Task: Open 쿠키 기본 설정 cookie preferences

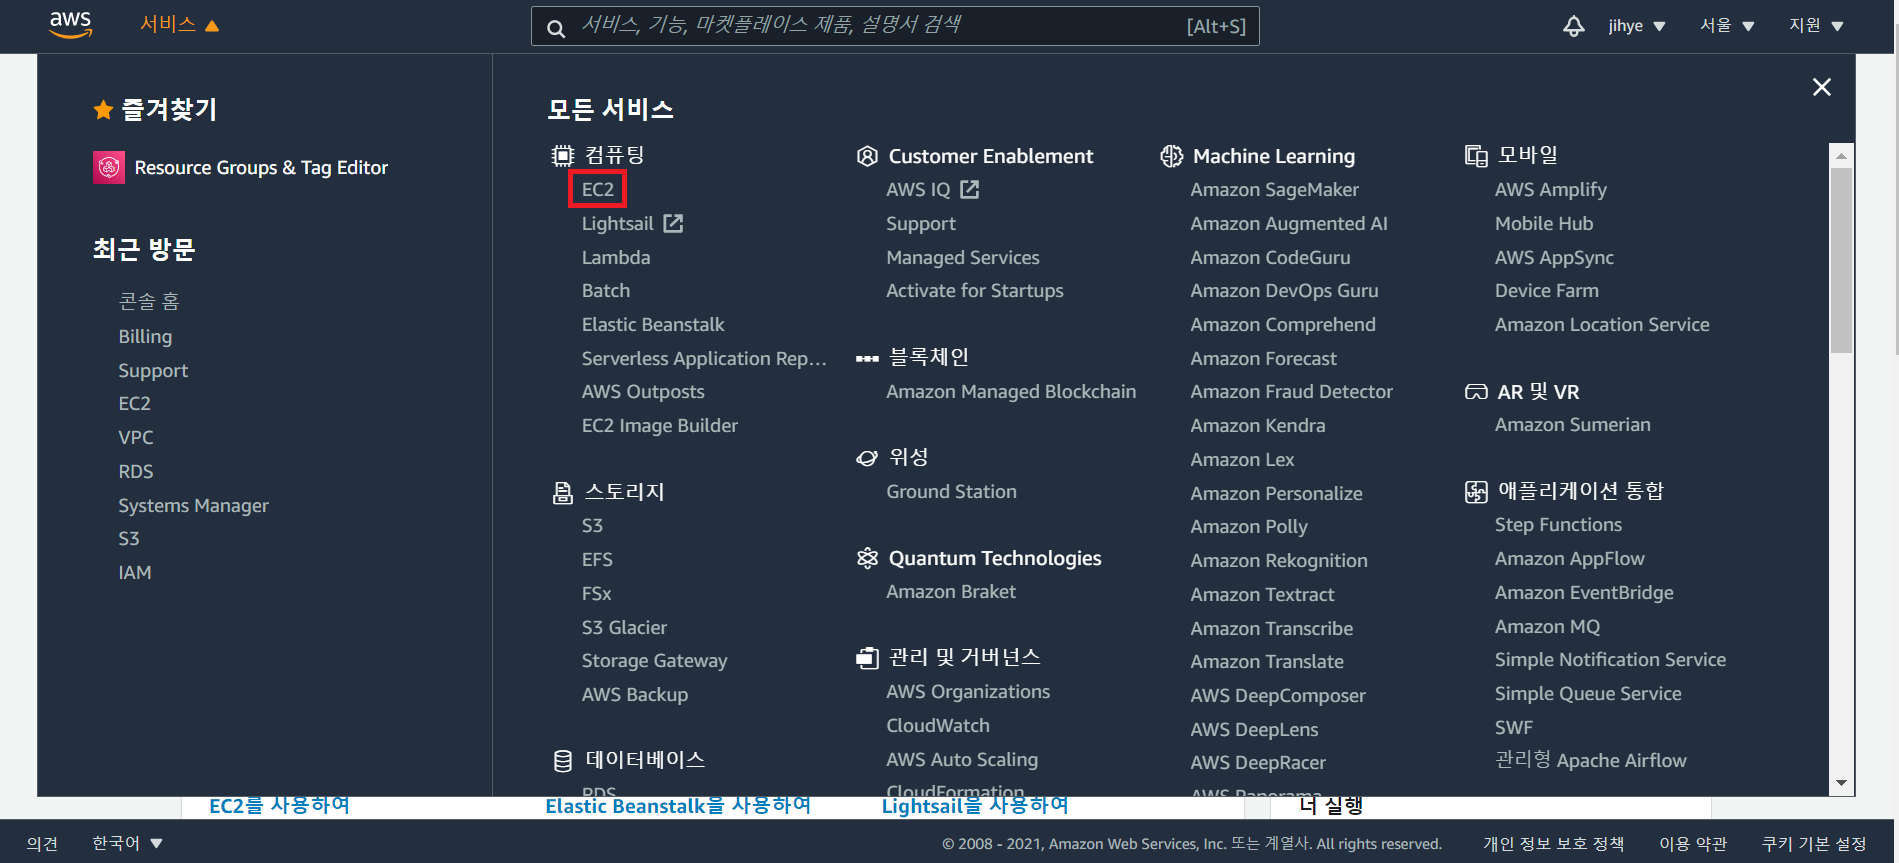Action: 1814,843
